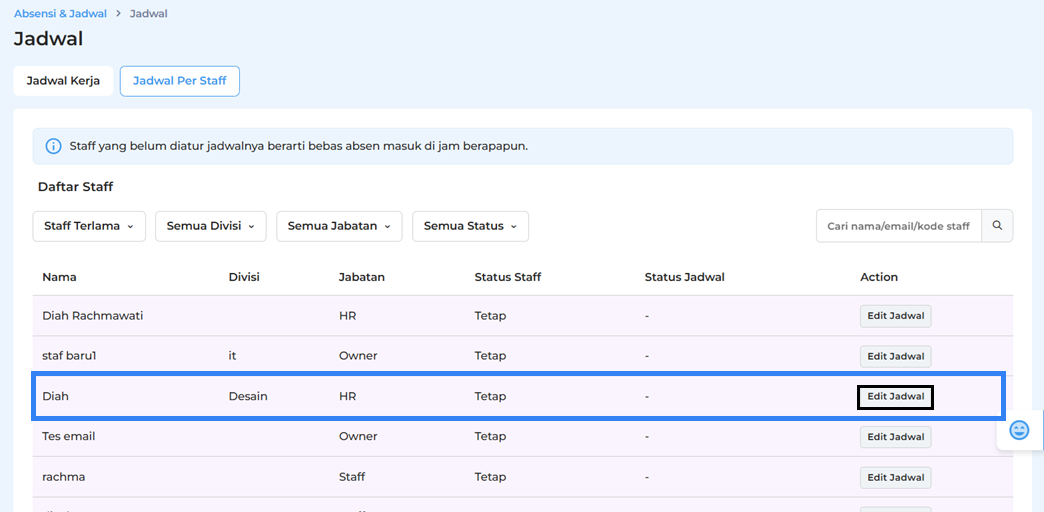This screenshot has width=1044, height=512.
Task: Expand the Semua Status filter dropdown
Action: pyautogui.click(x=470, y=226)
